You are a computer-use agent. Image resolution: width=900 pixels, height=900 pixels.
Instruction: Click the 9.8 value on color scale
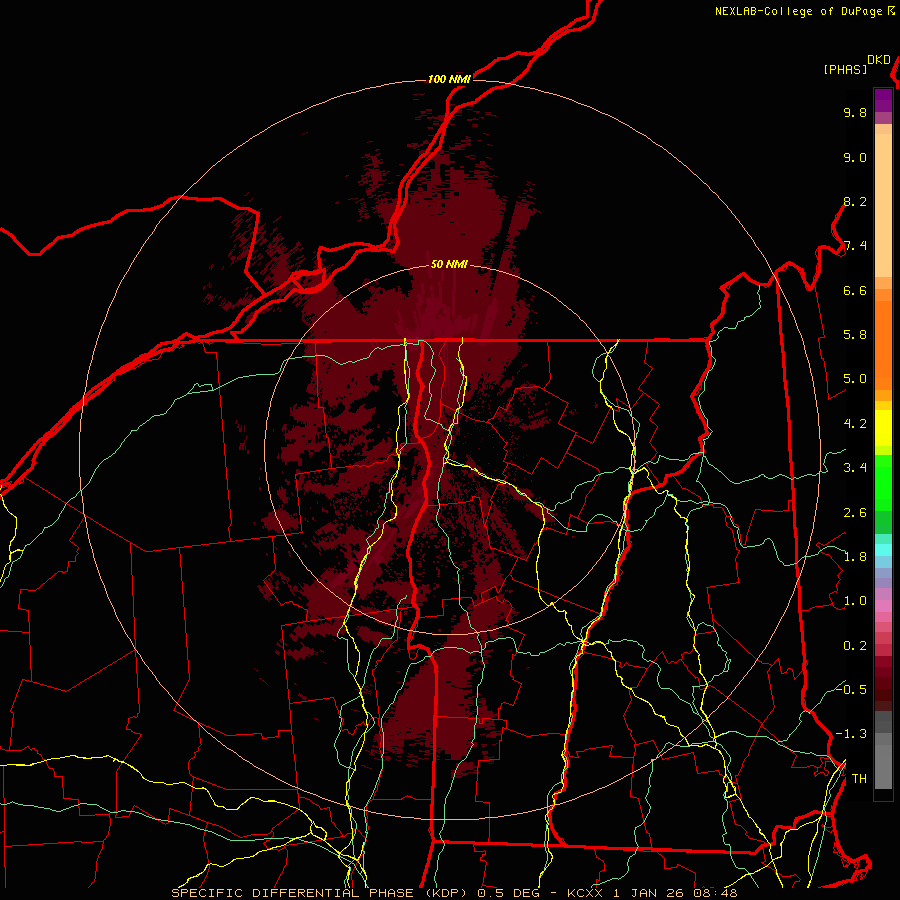855,112
